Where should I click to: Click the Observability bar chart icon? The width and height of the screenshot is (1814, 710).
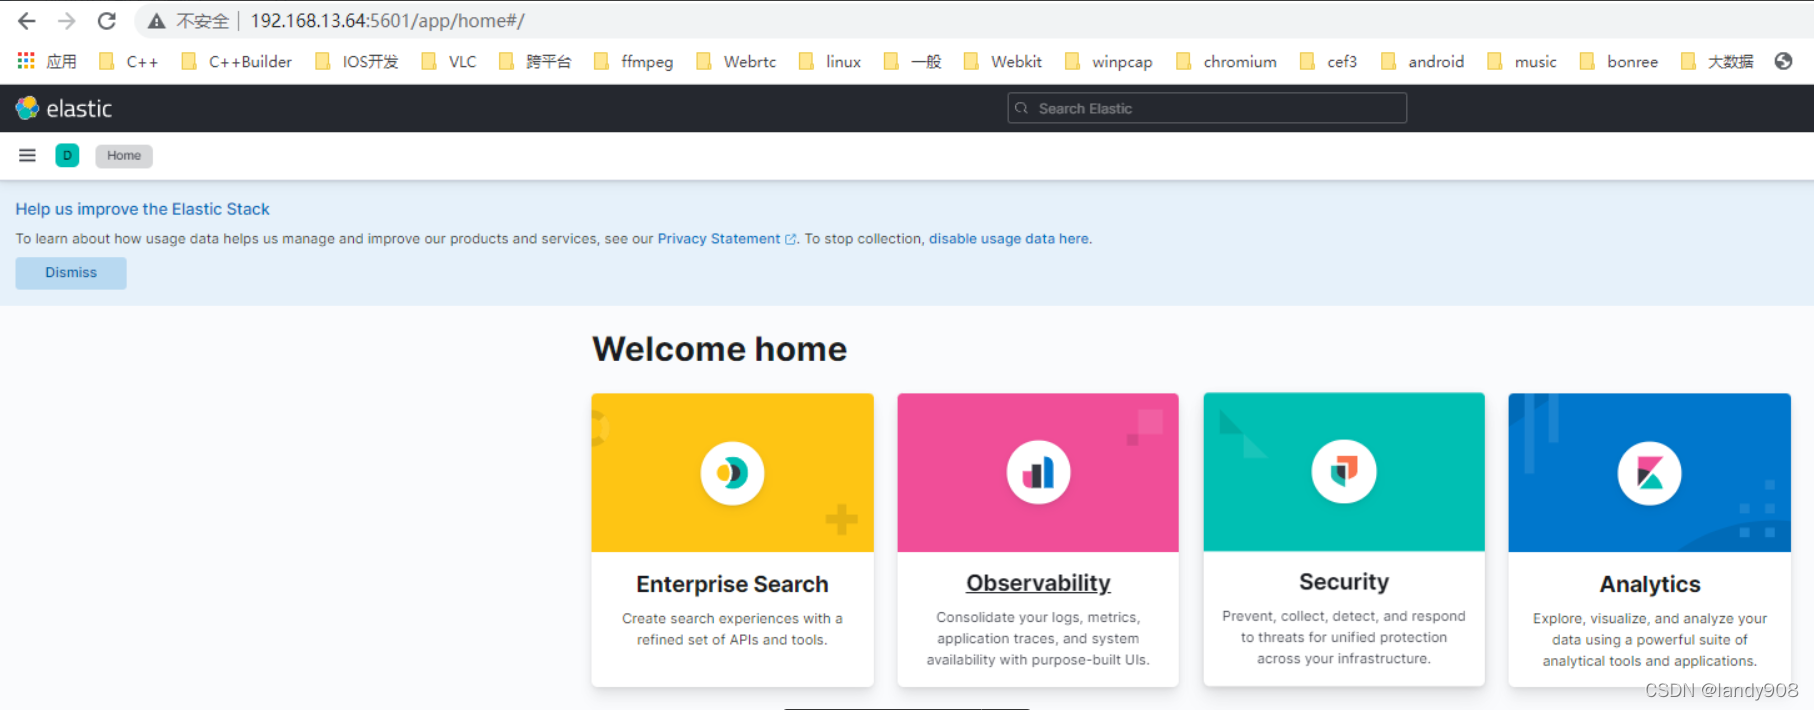tap(1038, 472)
